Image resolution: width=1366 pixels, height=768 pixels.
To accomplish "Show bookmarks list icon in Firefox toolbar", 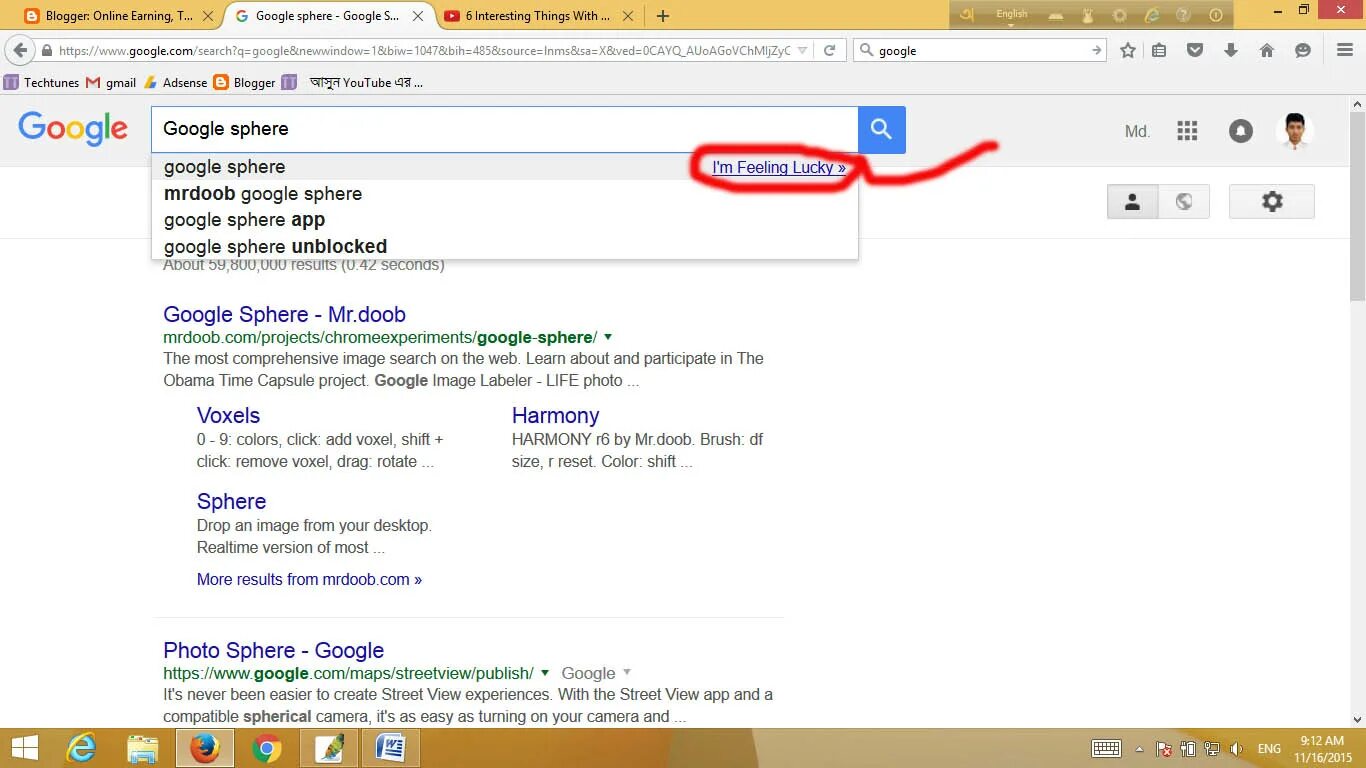I will click(1159, 50).
